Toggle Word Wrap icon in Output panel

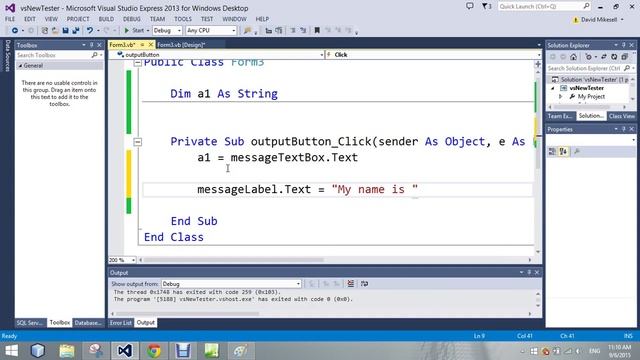pyautogui.click(x=364, y=284)
